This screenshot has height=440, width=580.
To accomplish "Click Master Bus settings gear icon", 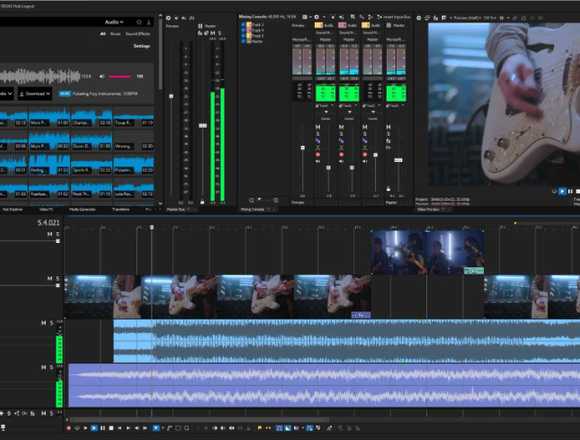I will [168, 18].
